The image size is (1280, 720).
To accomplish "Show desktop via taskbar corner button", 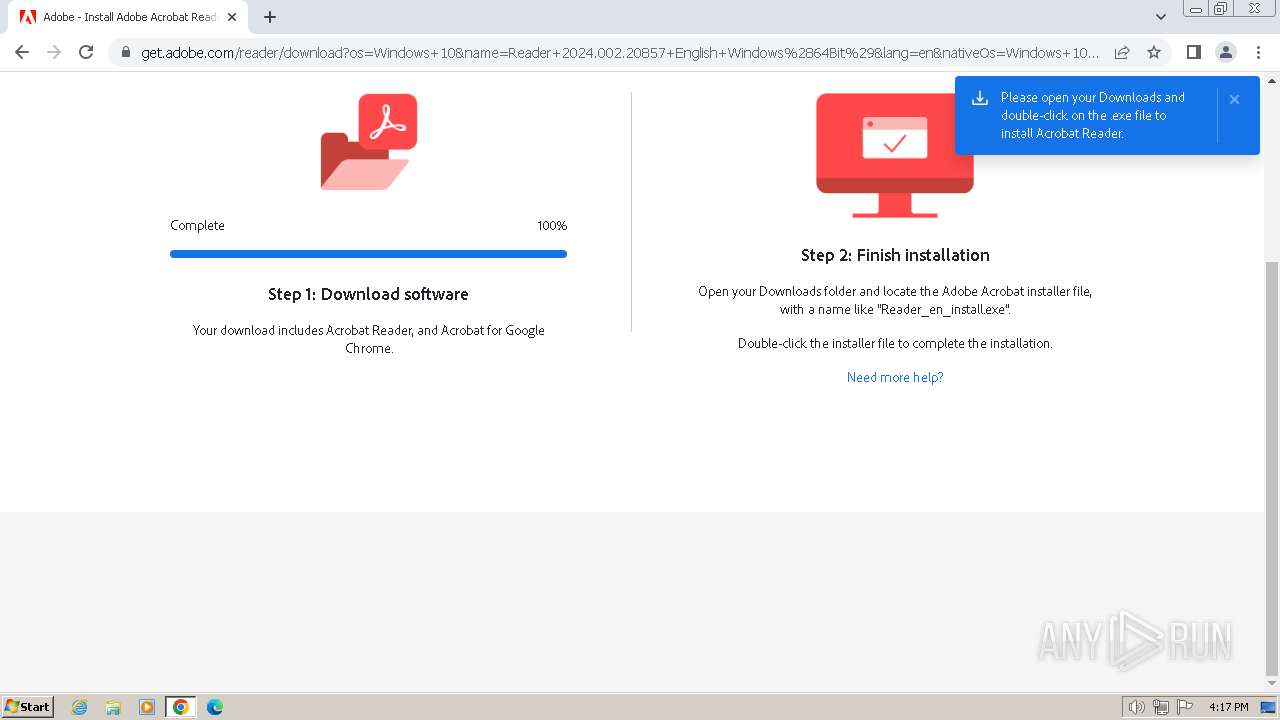I will (1268, 707).
